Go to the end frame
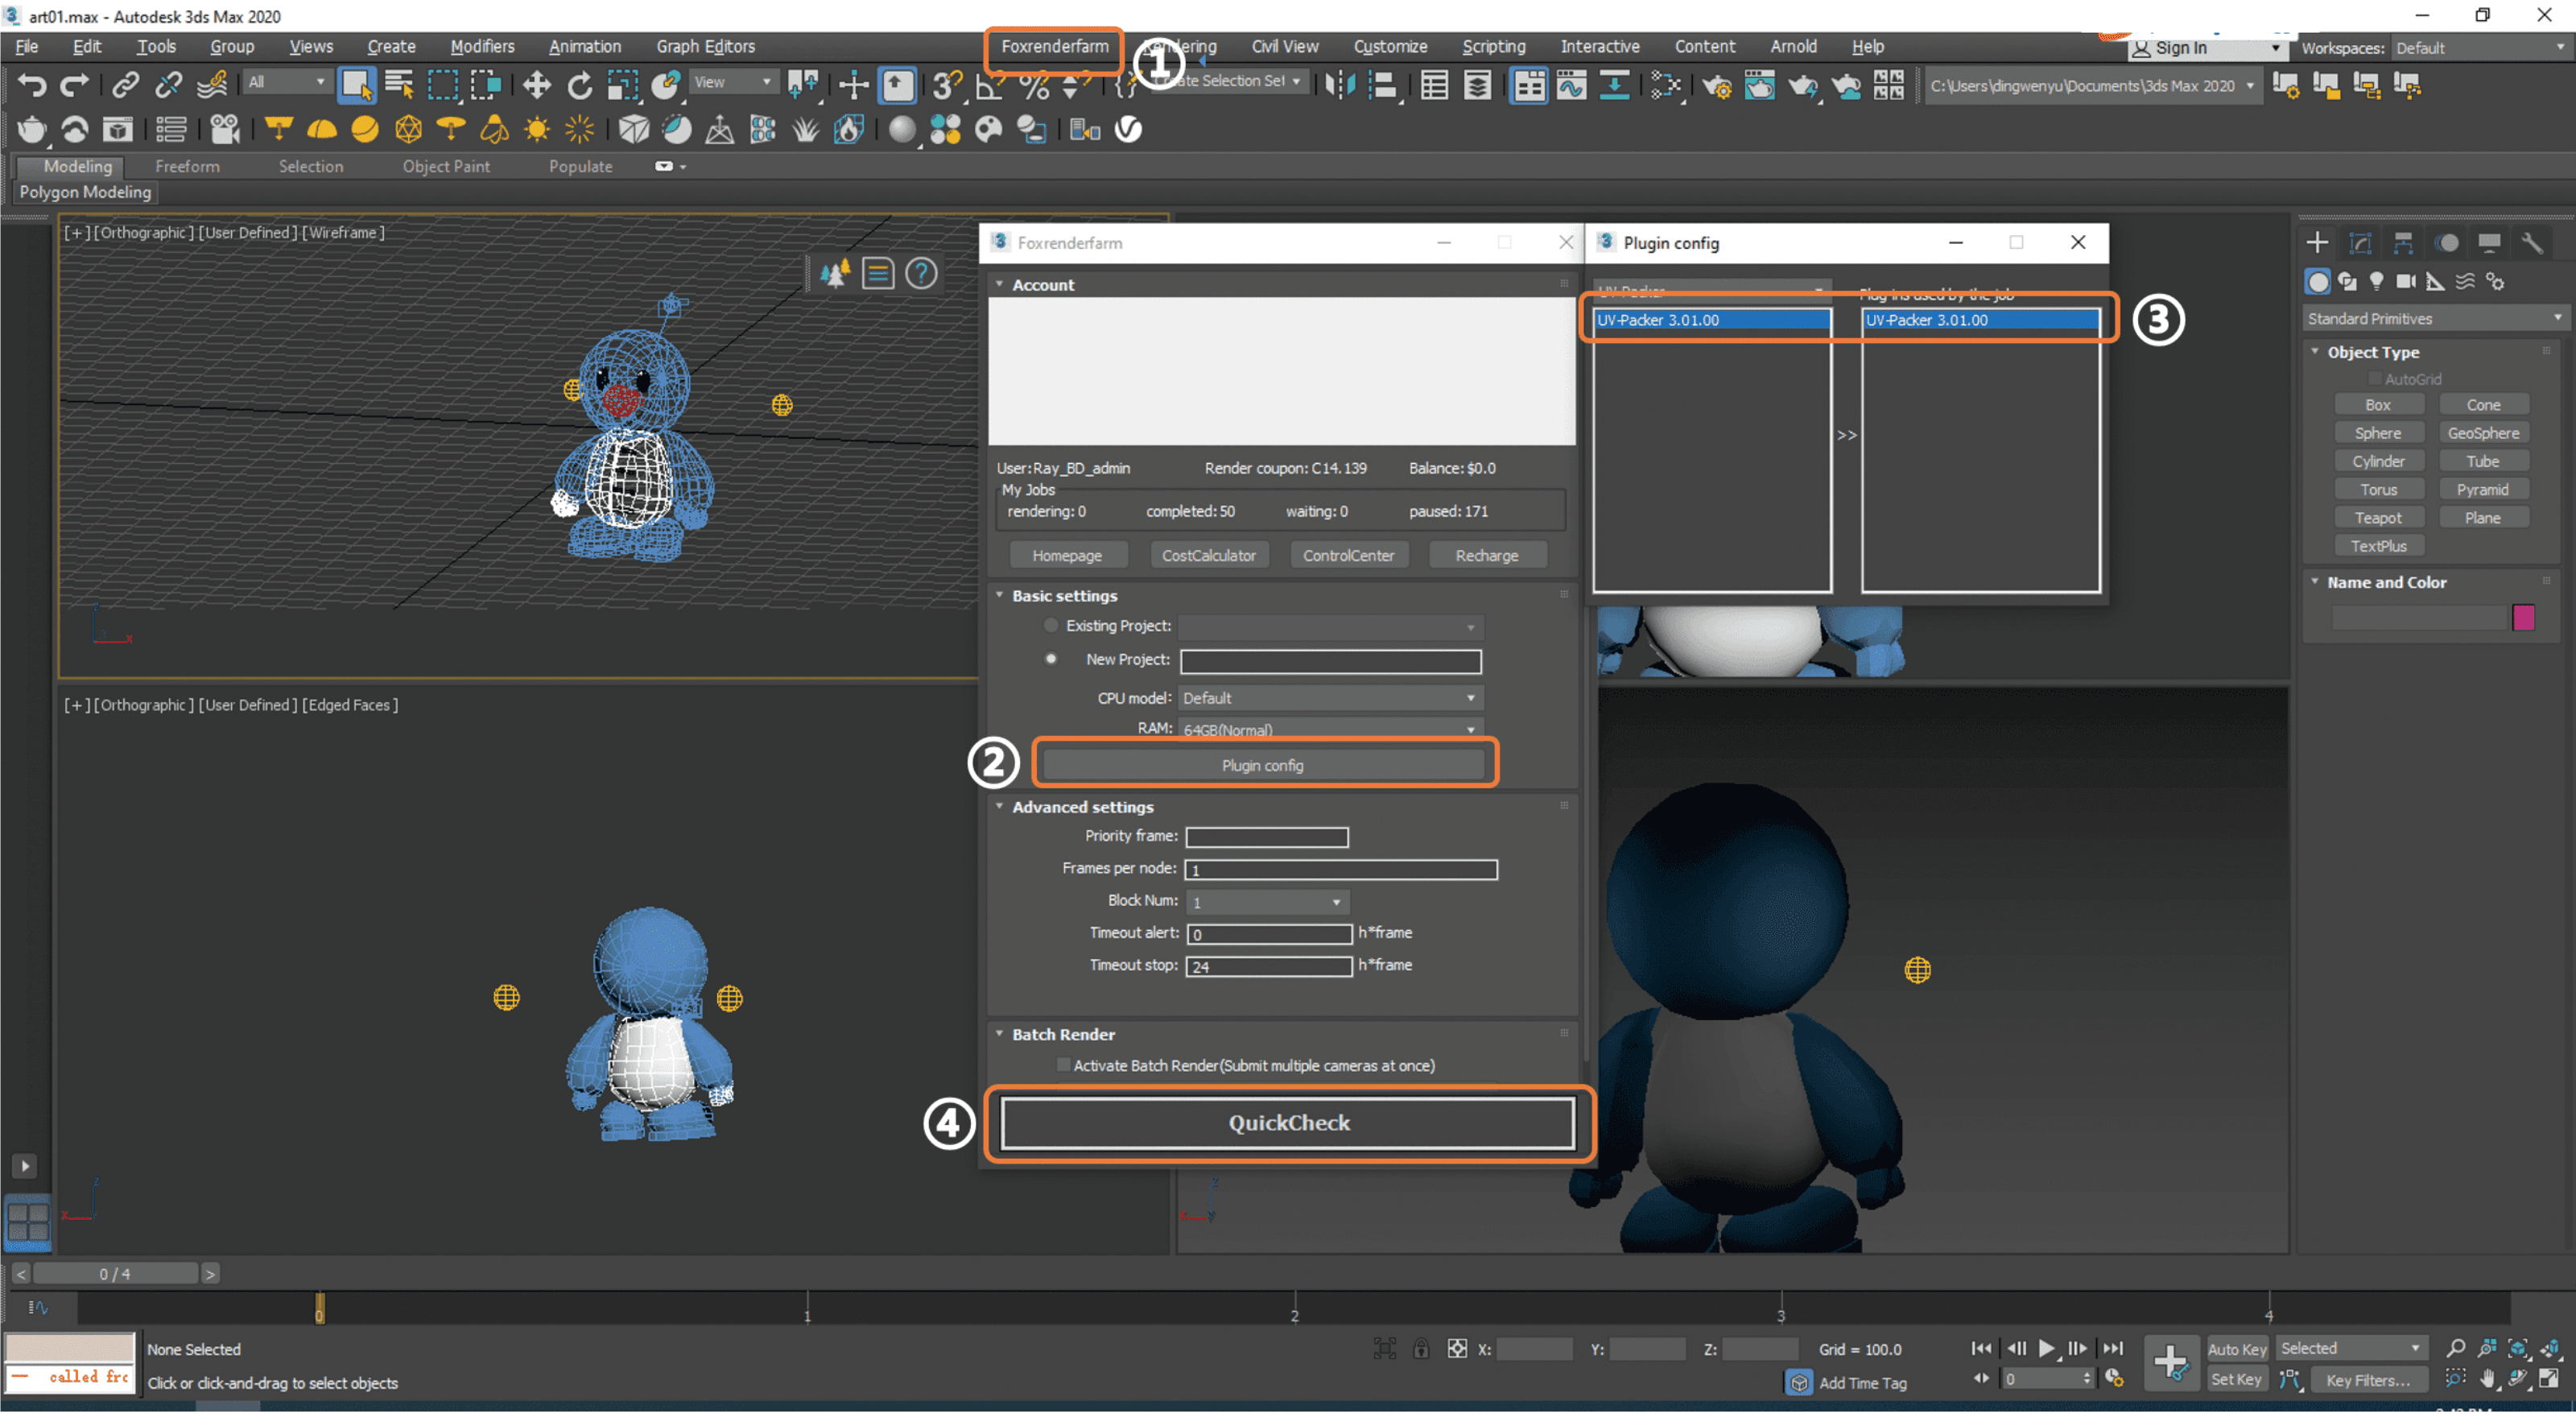Viewport: 2576px width, 1414px height. [x=2113, y=1348]
